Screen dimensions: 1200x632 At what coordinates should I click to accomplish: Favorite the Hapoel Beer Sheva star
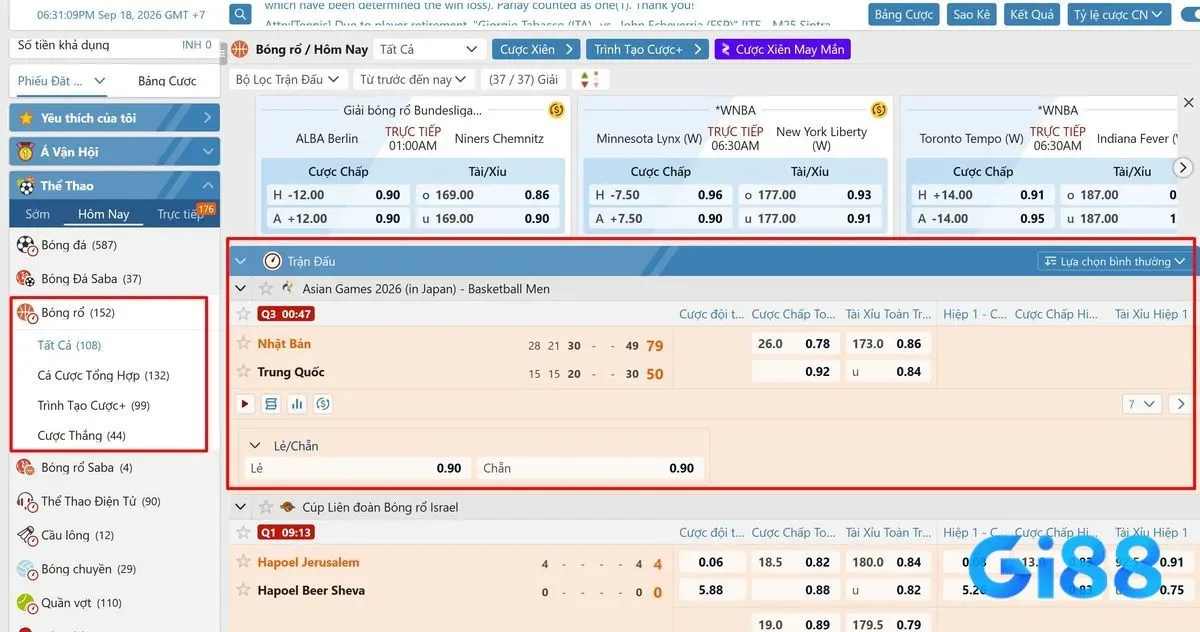tap(243, 590)
